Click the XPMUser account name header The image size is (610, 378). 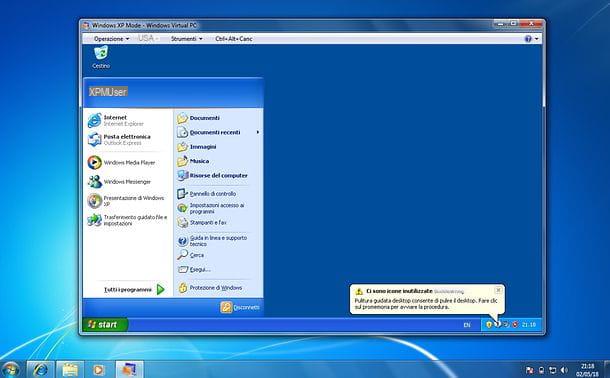click(x=108, y=92)
